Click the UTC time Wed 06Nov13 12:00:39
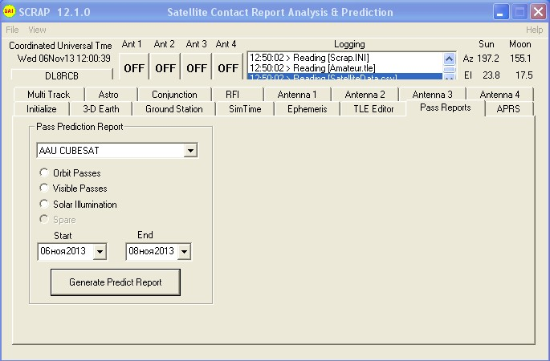This screenshot has width=550, height=361. click(x=64, y=58)
